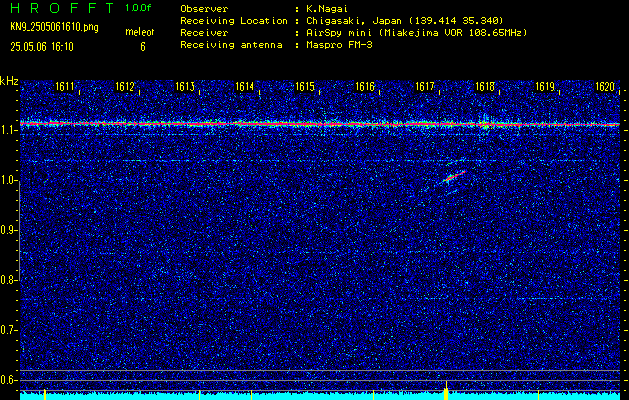Click the red diagonal meteor echo streak
Screen dimensions: 629x400
click(455, 176)
